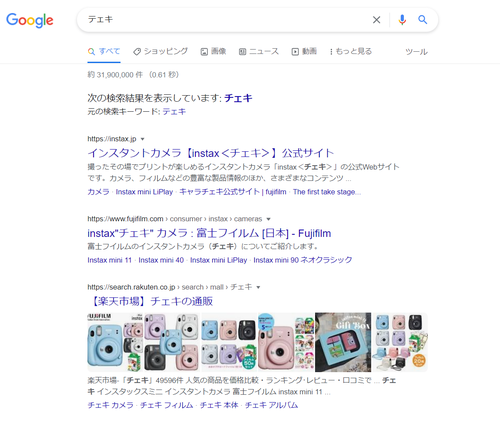This screenshot has width=500, height=423.
Task: Open the ツール options
Action: click(x=416, y=52)
